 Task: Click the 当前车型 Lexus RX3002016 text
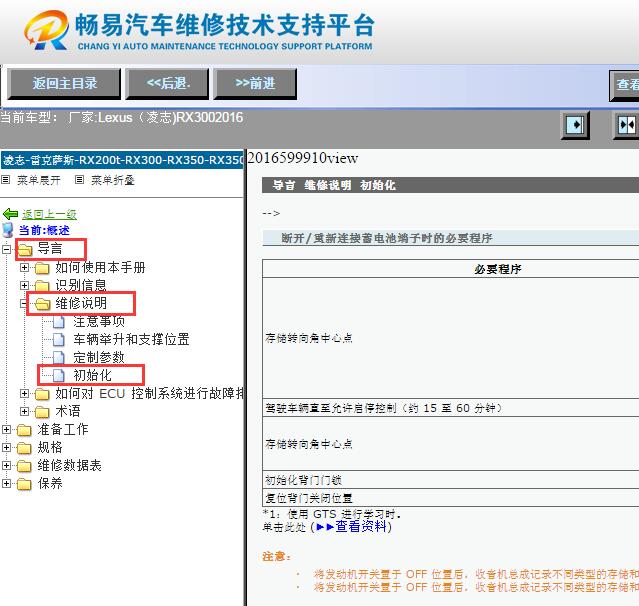[121, 117]
